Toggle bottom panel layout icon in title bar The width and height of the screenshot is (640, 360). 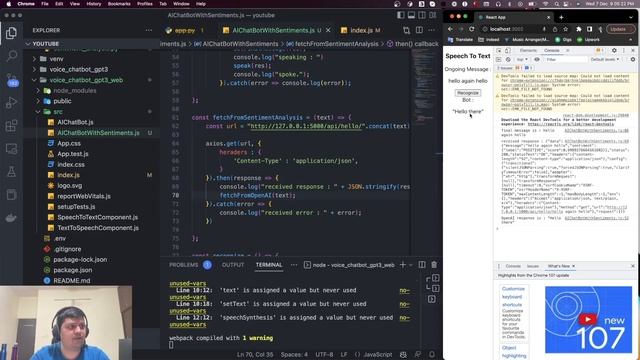coord(411,15)
